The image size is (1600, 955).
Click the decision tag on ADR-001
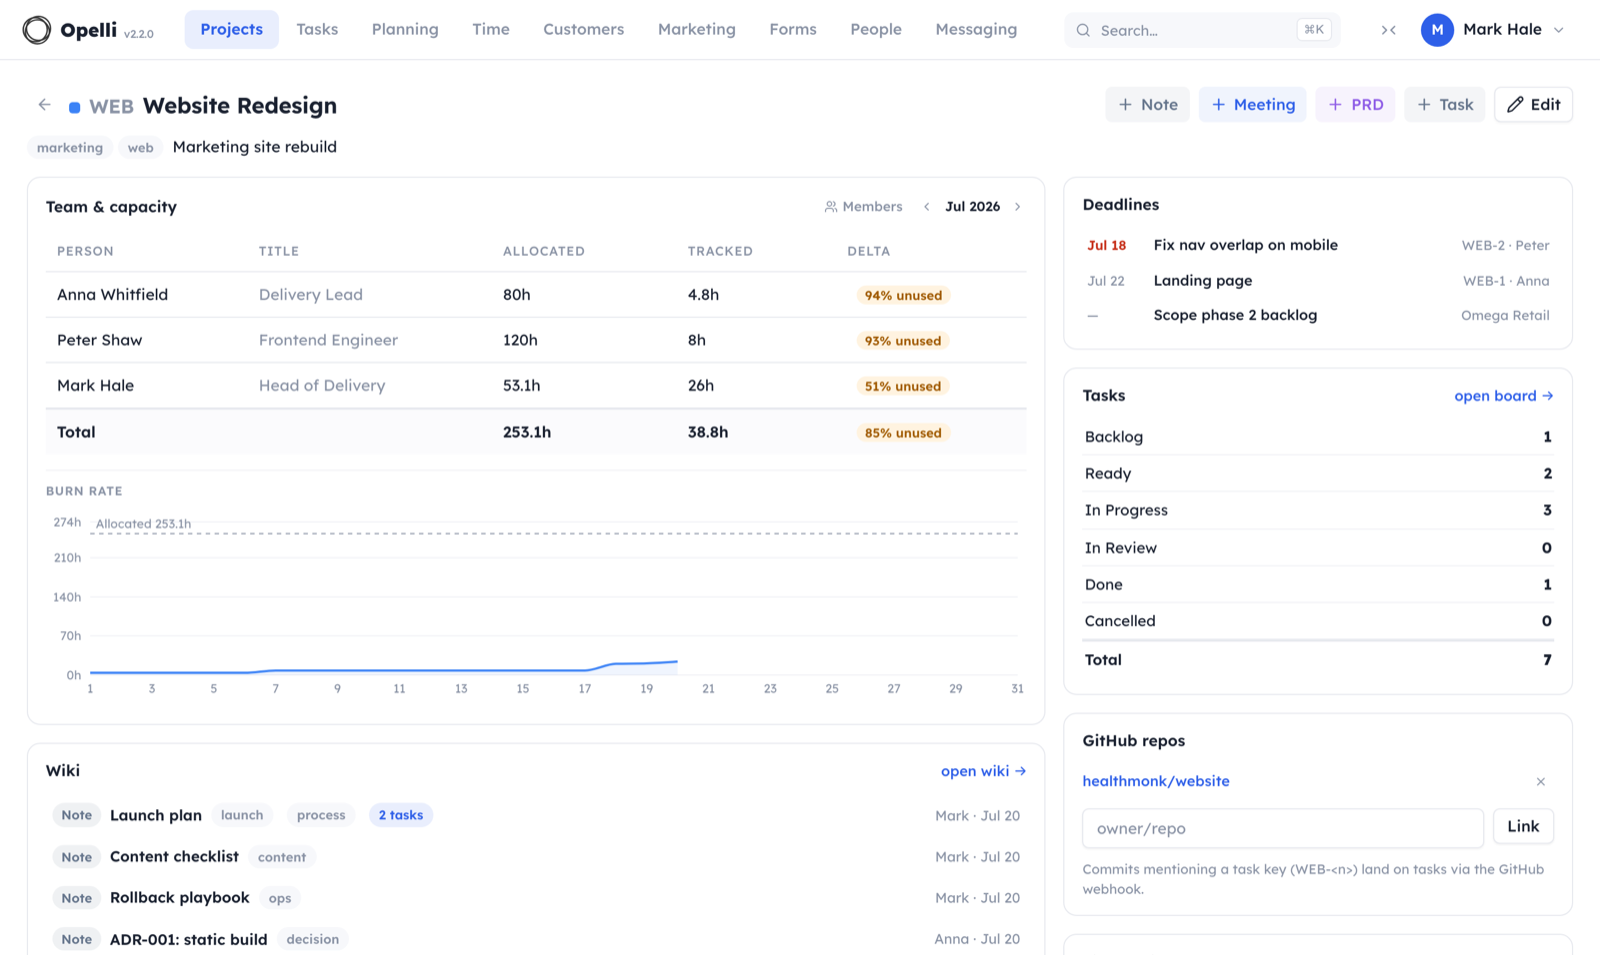coord(313,940)
